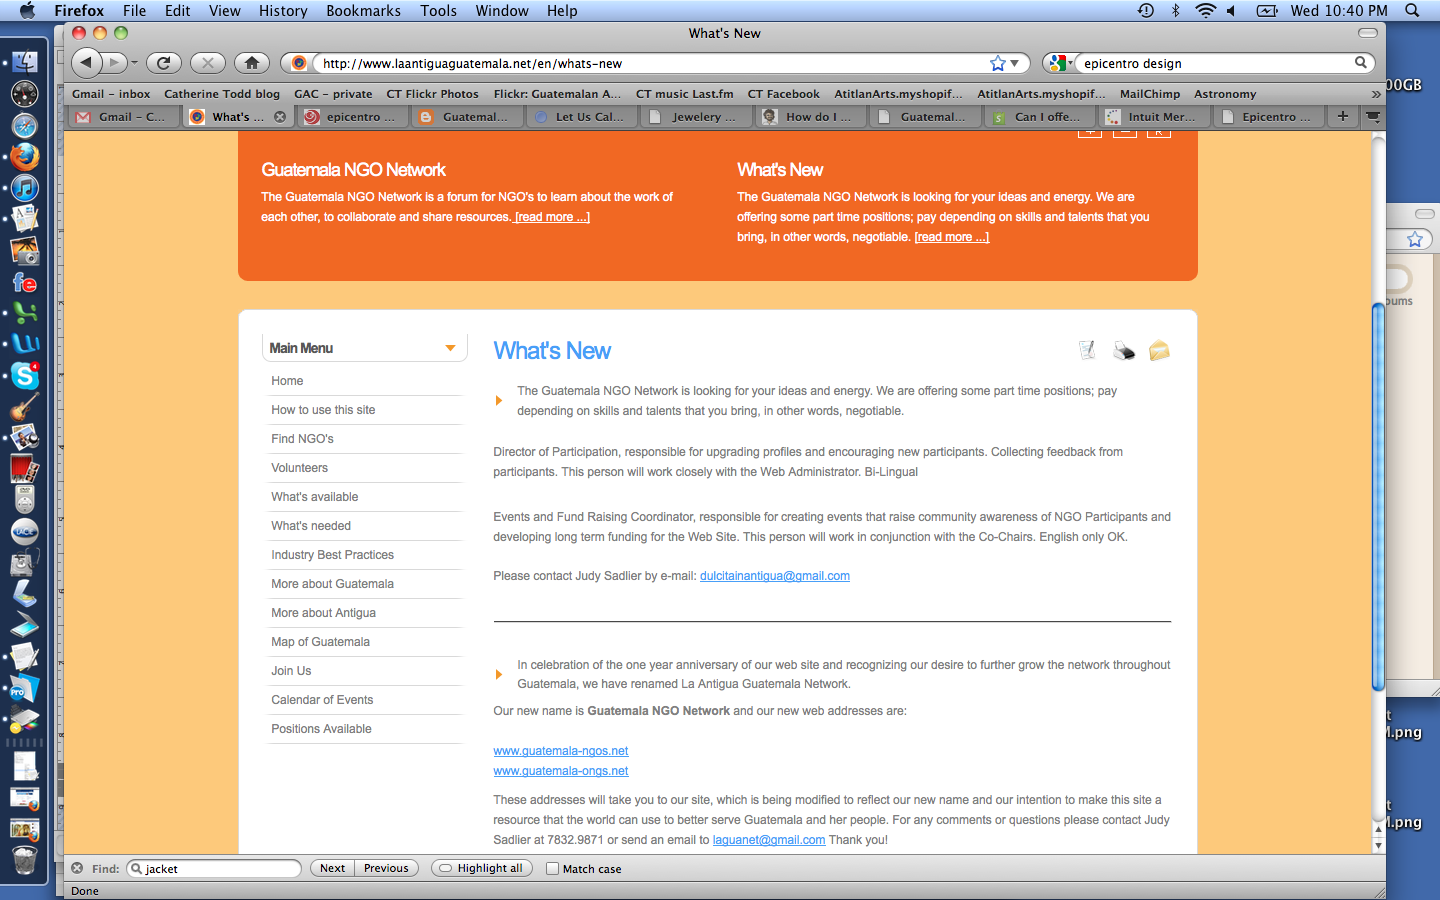Toggle Highlight all in Find bar
Viewport: 1440px width, 900px height.
[482, 868]
